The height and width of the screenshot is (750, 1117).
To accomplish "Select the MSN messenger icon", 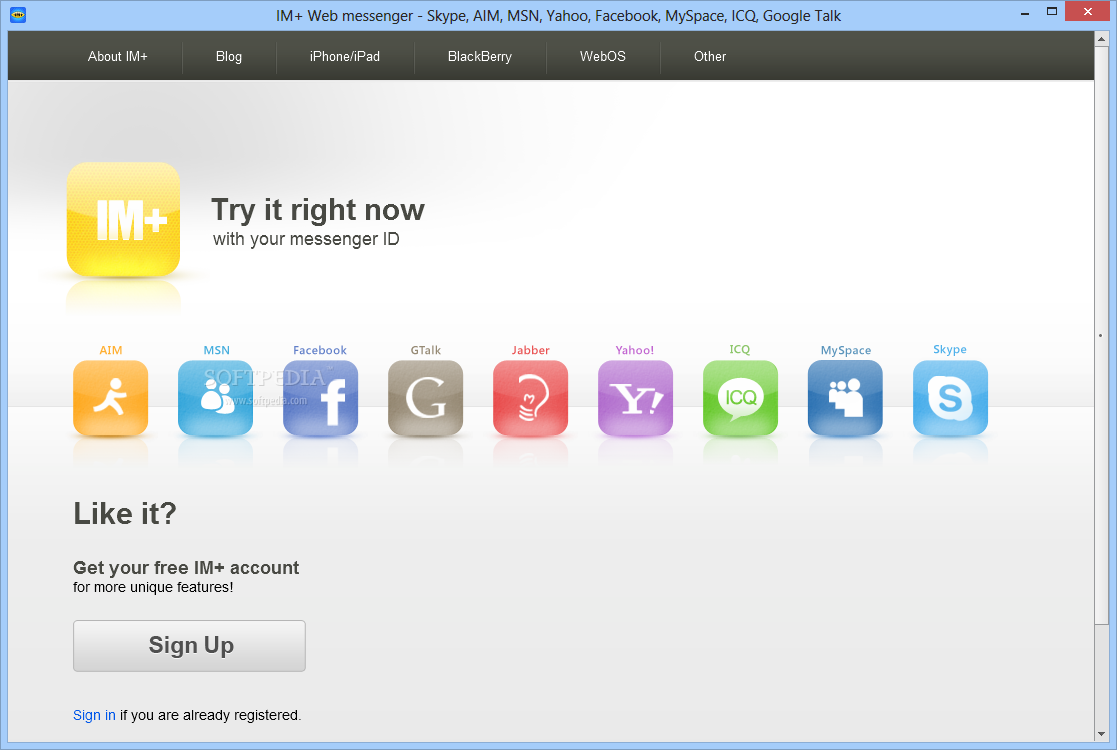I will pyautogui.click(x=215, y=397).
